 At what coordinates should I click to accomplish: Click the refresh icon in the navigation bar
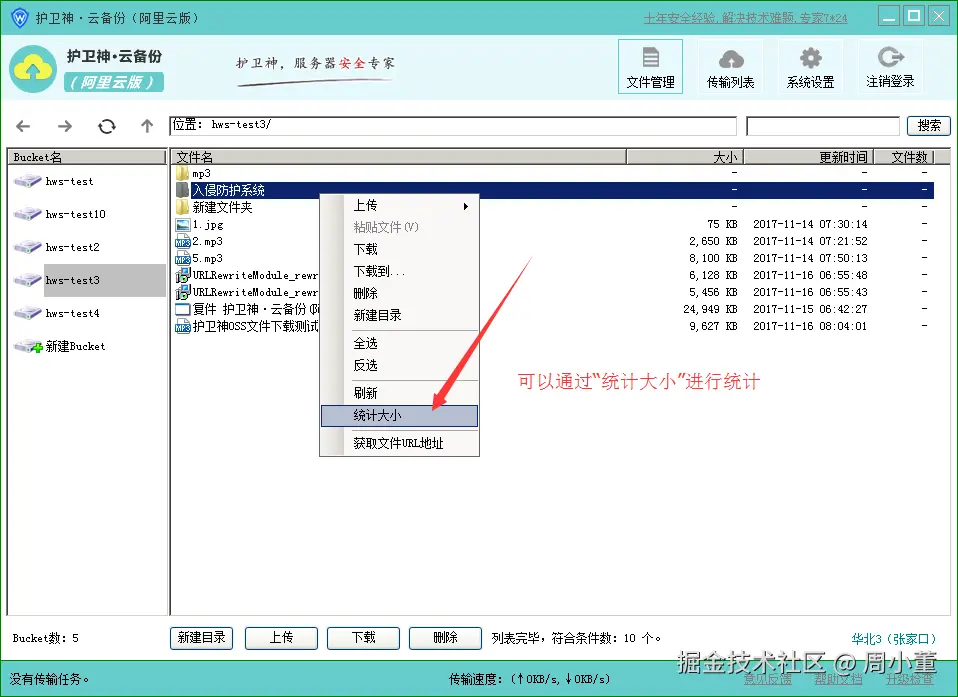pos(107,126)
